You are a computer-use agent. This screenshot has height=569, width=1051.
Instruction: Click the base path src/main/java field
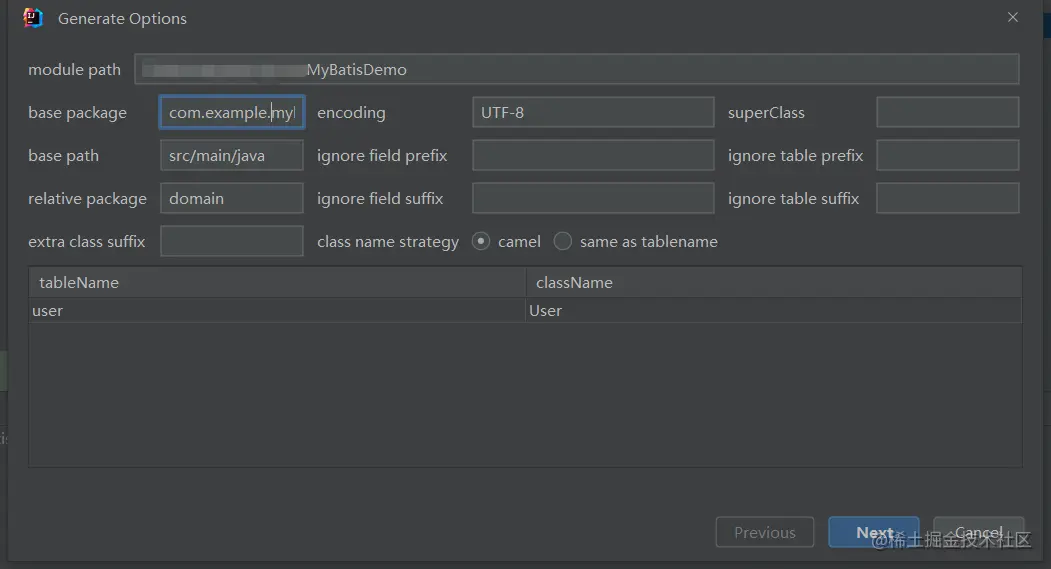[x=232, y=155]
